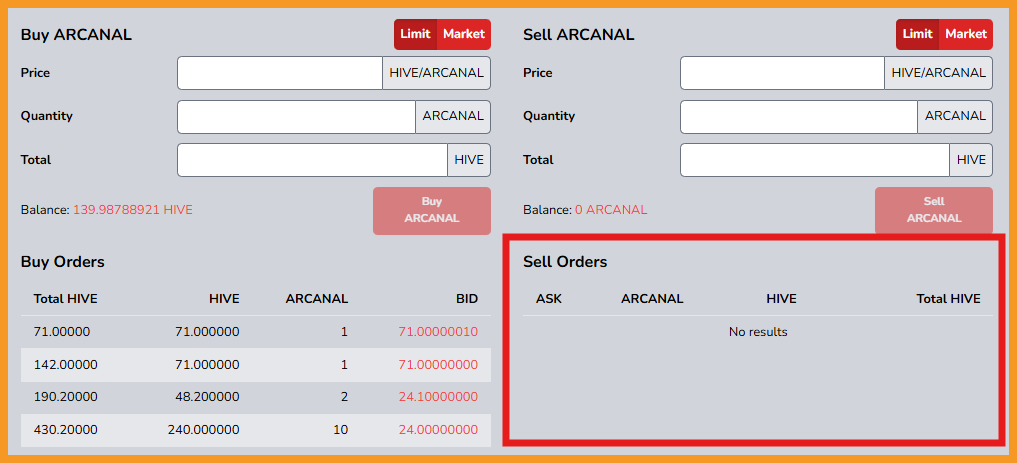The width and height of the screenshot is (1017, 463).
Task: Select the 24.00000000 bid price
Action: pos(438,430)
